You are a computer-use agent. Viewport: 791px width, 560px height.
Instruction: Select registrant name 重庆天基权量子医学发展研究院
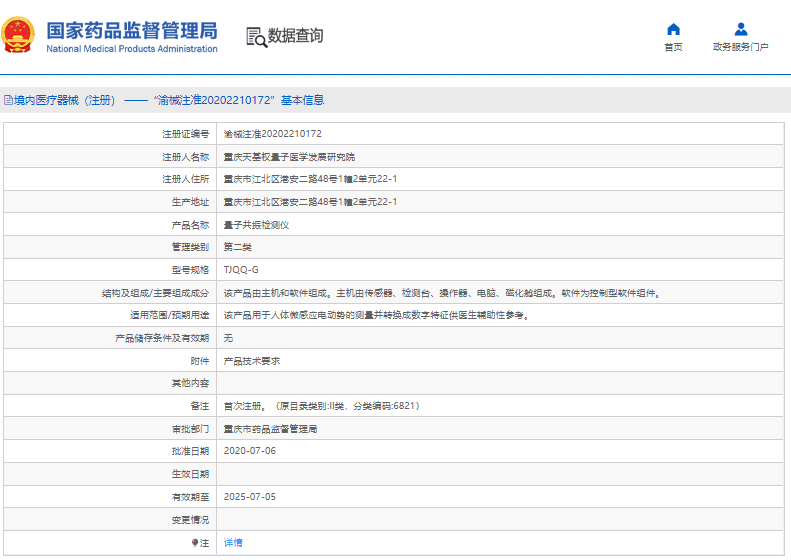click(x=289, y=157)
